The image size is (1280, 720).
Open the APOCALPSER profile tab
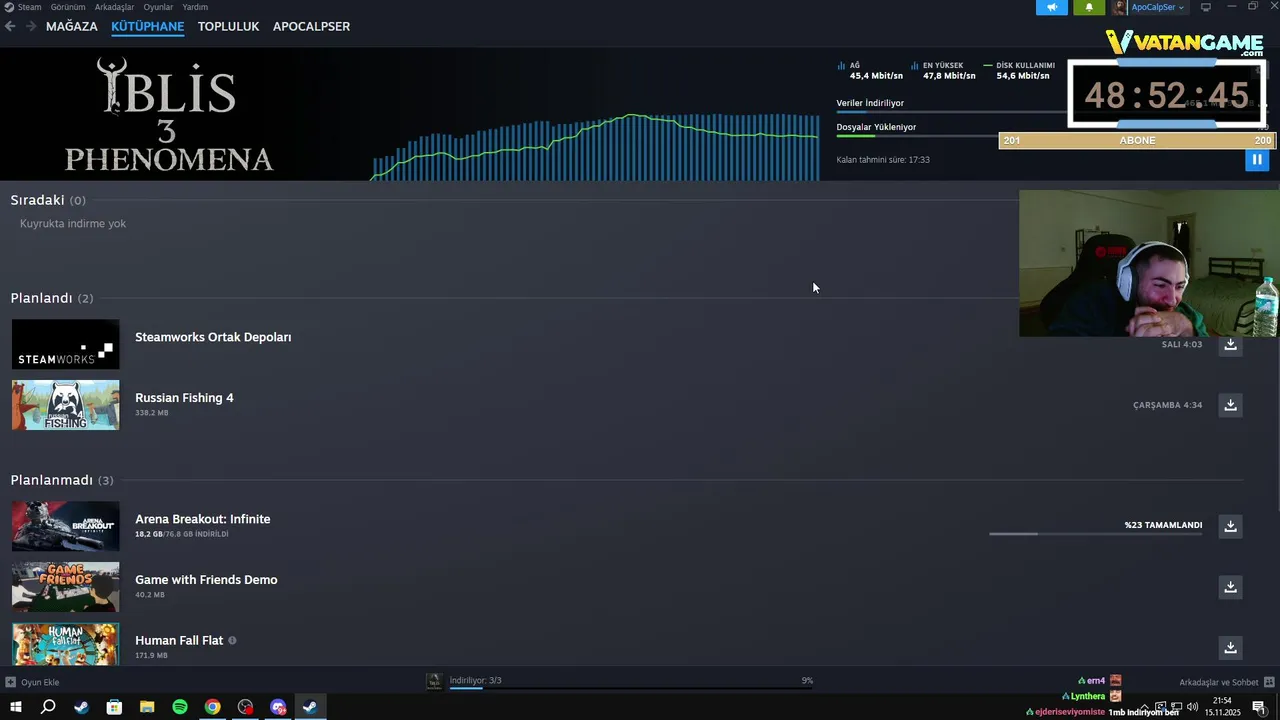click(x=311, y=26)
